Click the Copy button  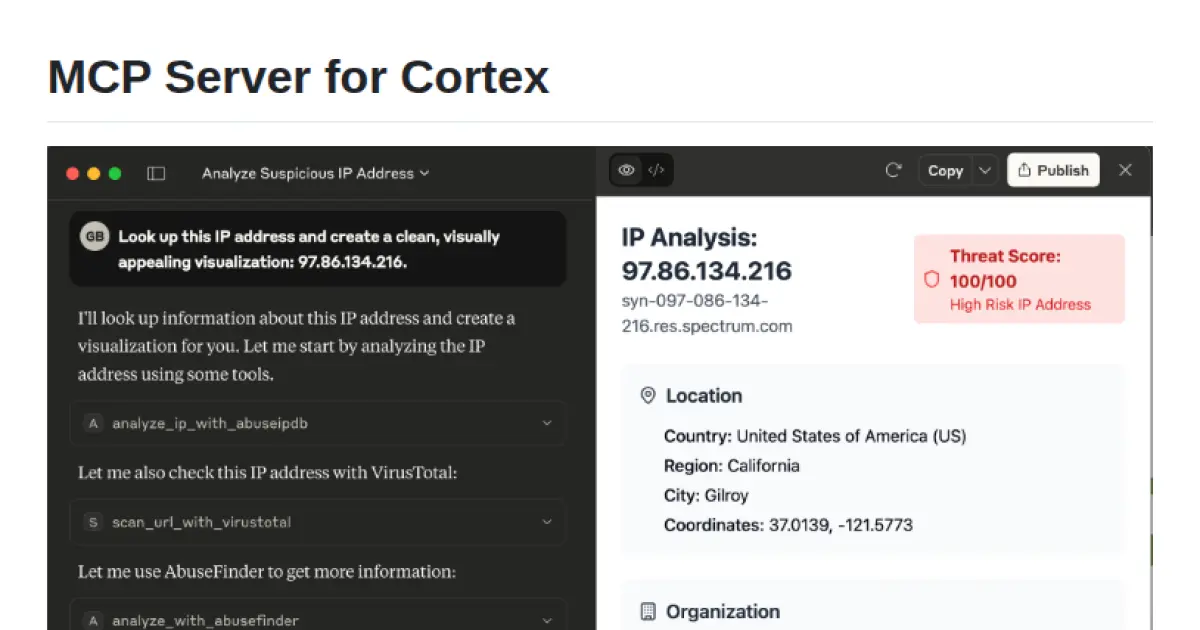tap(945, 170)
